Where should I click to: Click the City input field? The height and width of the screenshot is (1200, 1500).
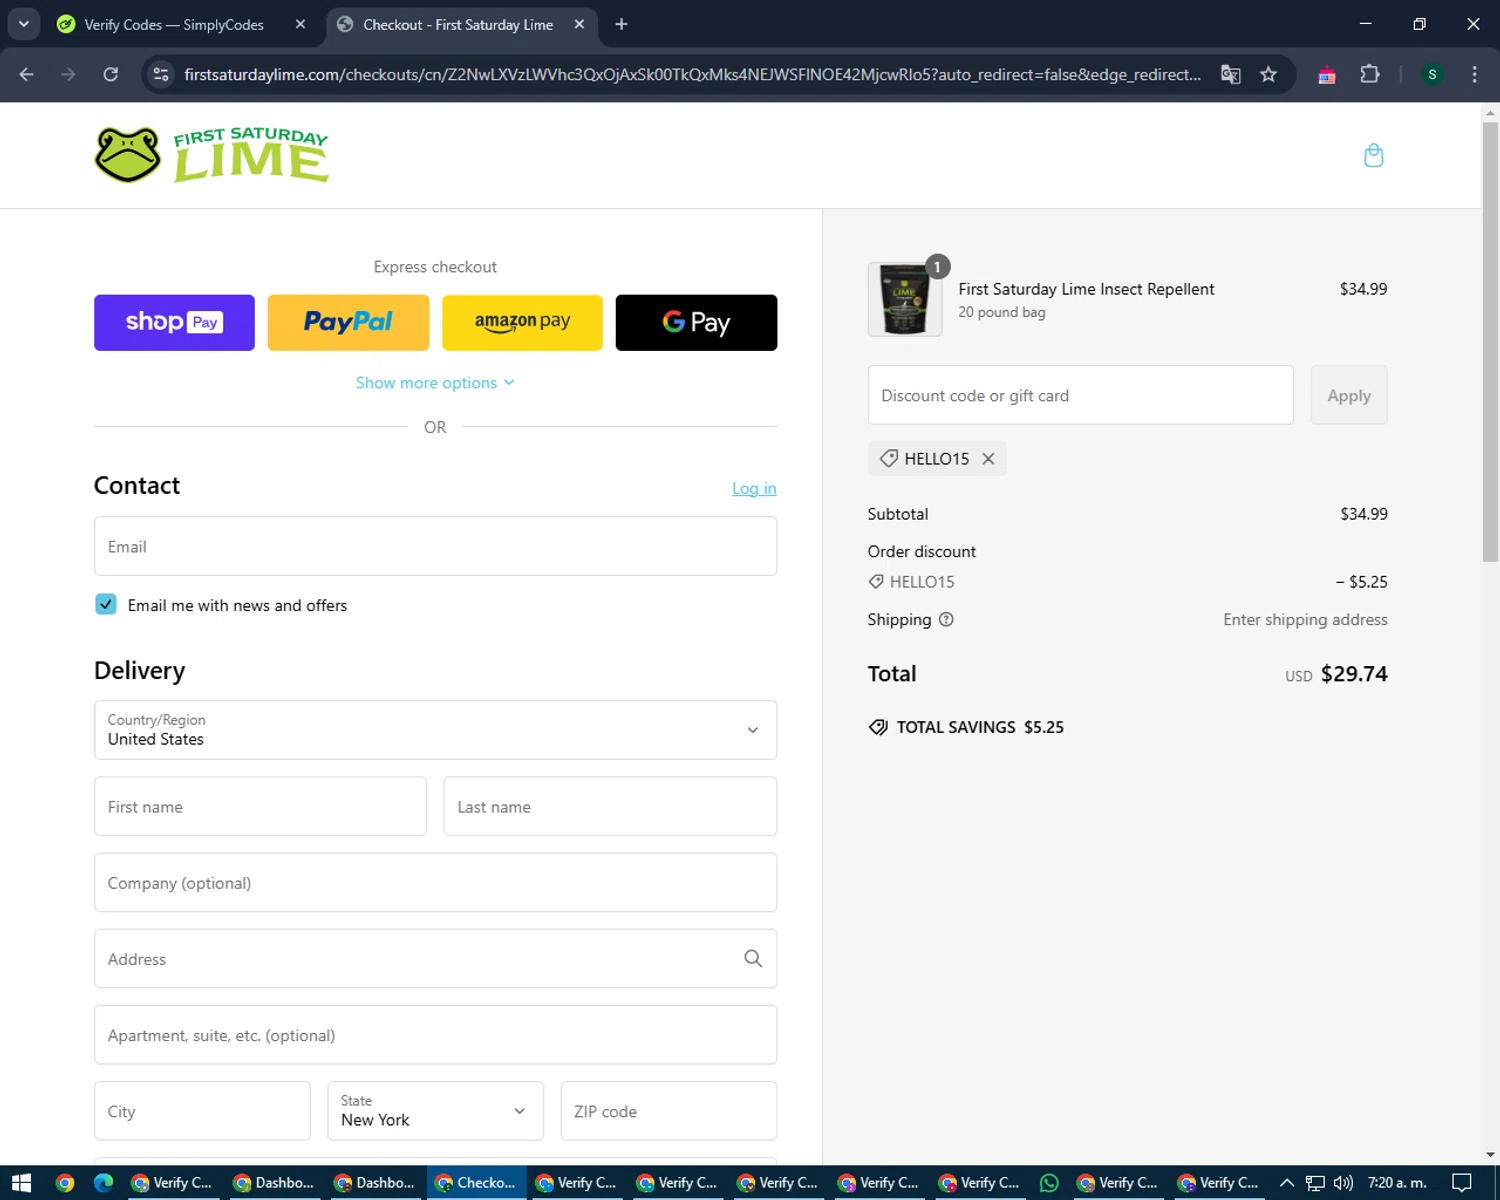tap(202, 1110)
